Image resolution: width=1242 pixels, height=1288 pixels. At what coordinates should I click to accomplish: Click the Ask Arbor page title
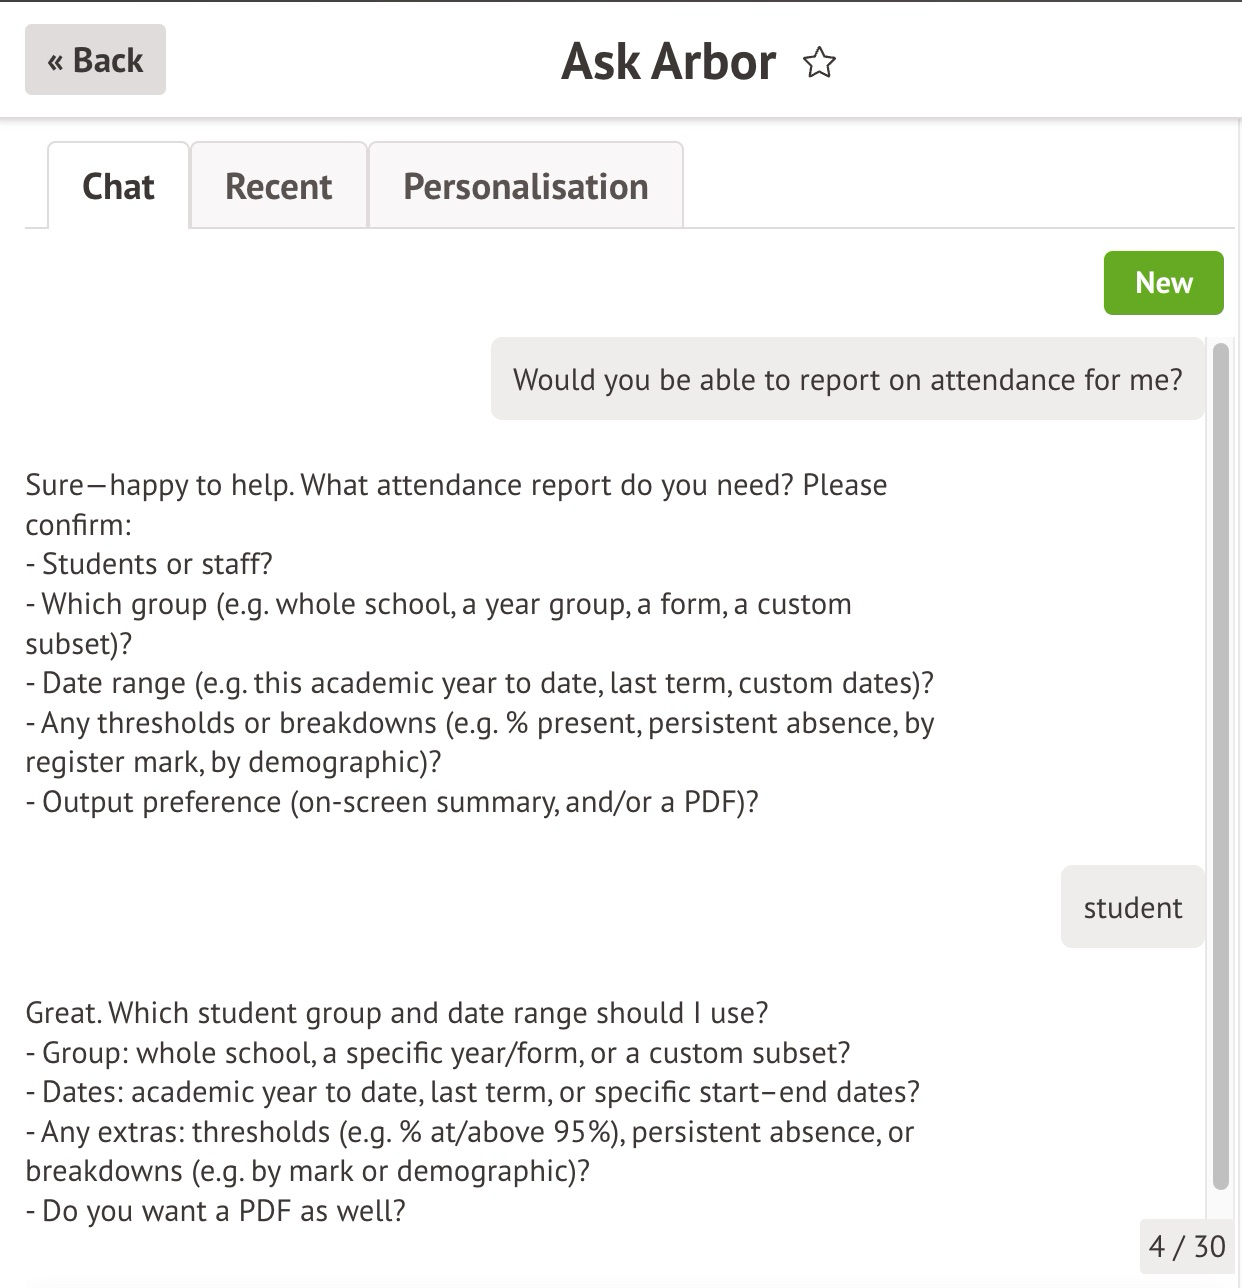[x=668, y=62]
